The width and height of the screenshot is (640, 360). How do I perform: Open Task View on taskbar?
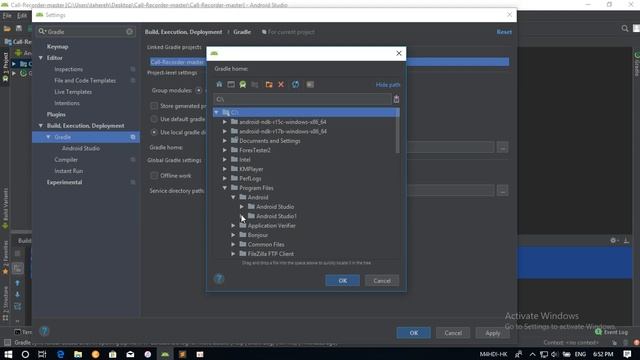tap(42, 354)
